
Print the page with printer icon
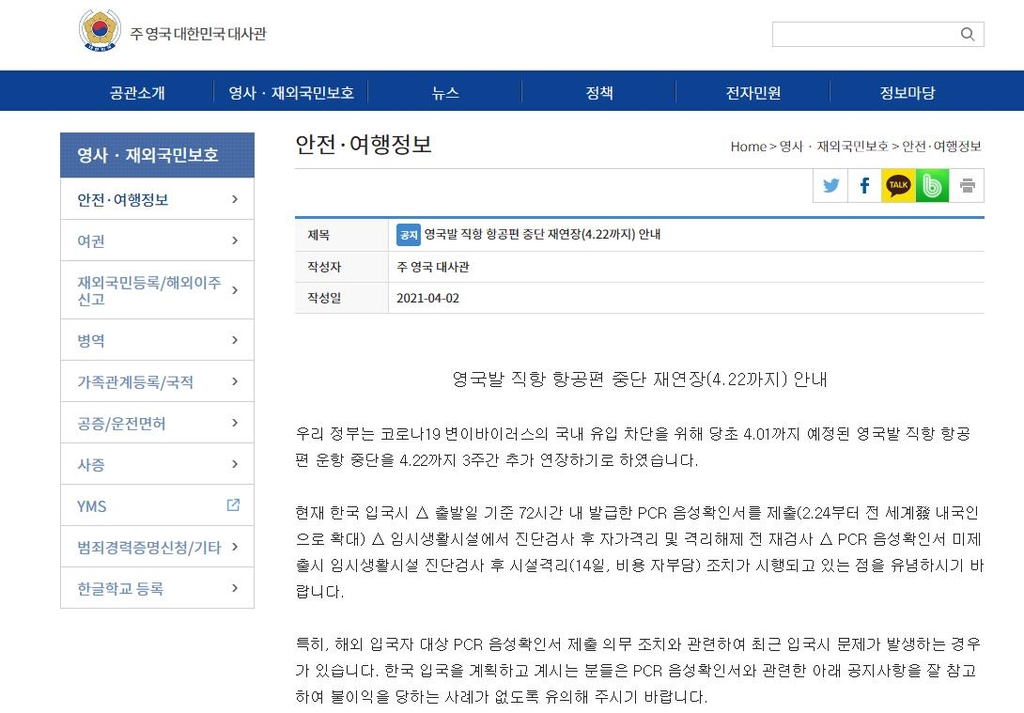(967, 185)
